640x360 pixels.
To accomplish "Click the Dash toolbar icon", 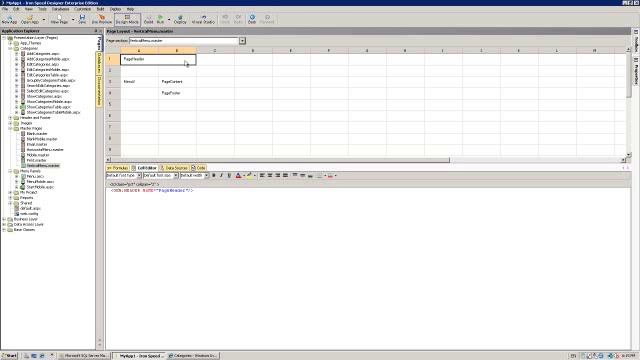I will pyautogui.click(x=252, y=19).
